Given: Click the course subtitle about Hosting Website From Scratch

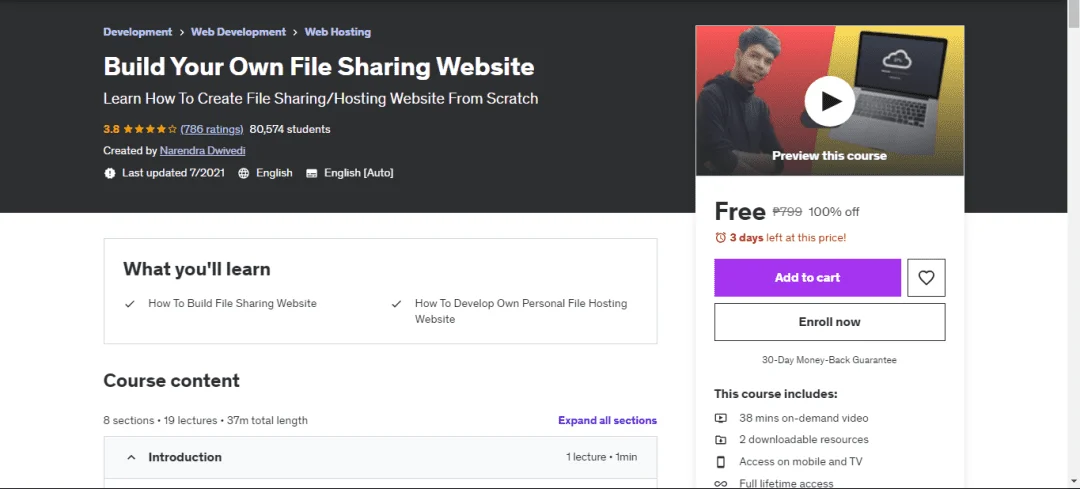Looking at the screenshot, I should tap(321, 98).
